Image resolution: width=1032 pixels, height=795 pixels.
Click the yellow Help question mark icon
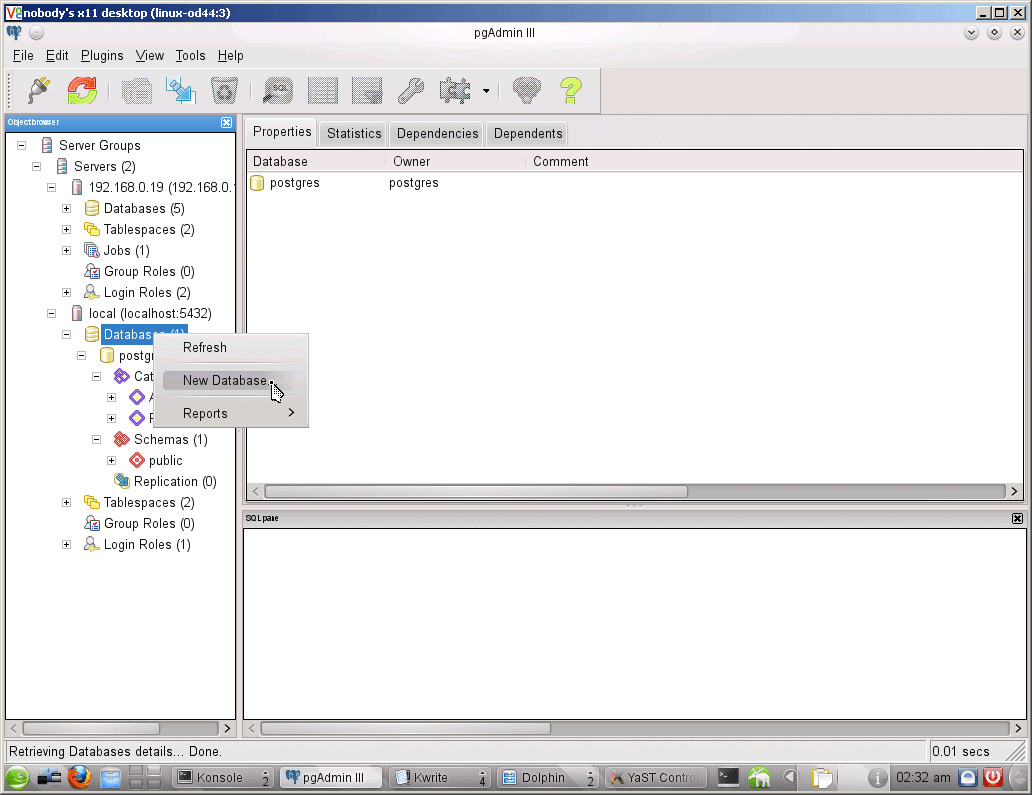(571, 90)
